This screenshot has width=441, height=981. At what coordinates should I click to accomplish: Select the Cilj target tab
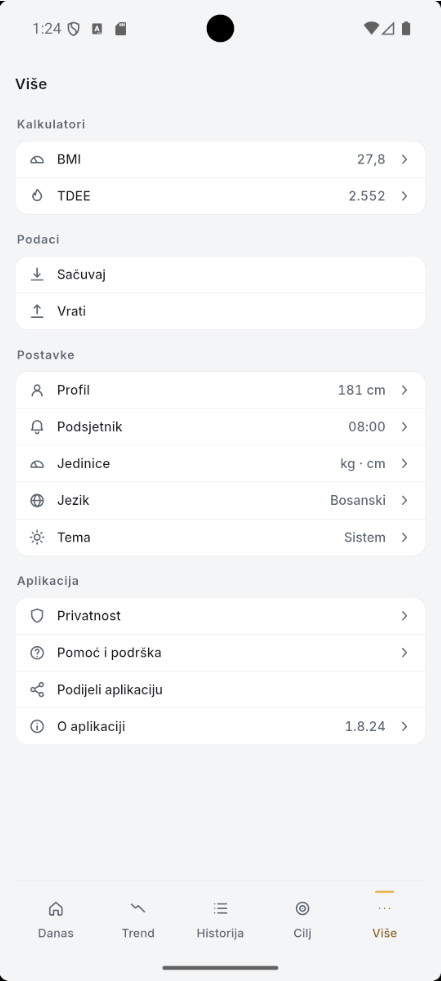[302, 919]
